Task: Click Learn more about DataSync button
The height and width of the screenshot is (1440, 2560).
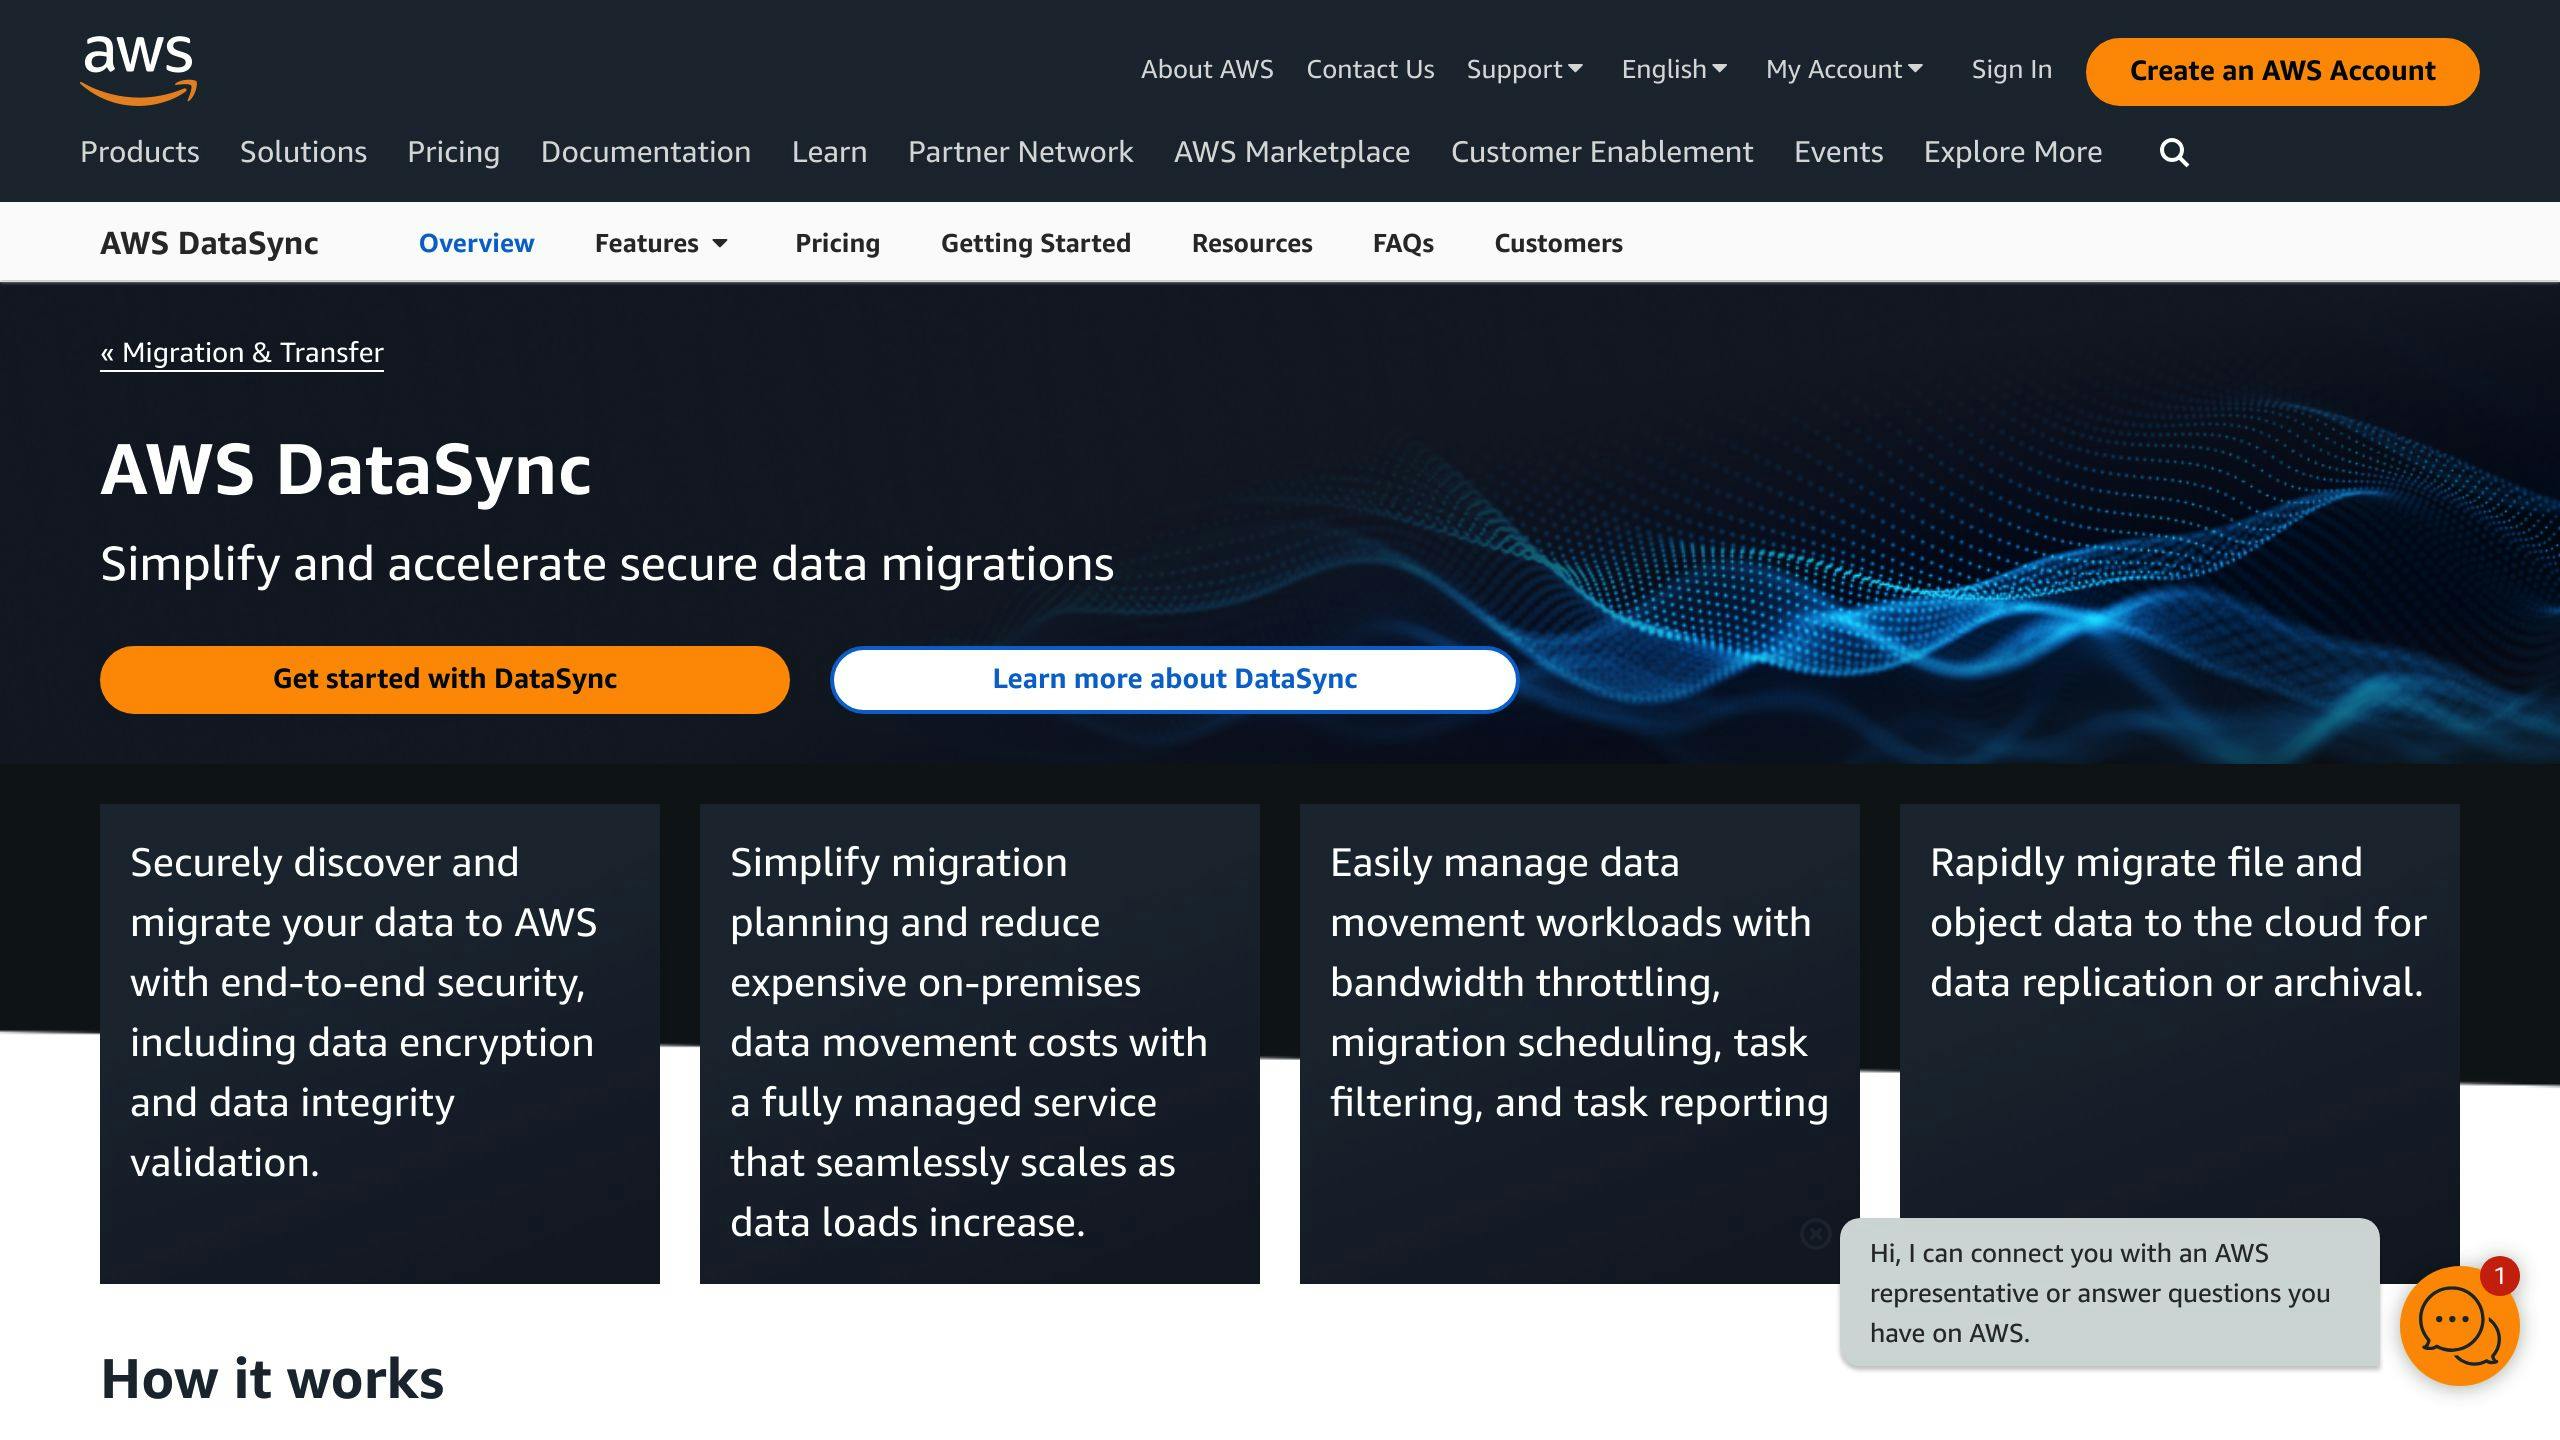Action: pos(1175,679)
